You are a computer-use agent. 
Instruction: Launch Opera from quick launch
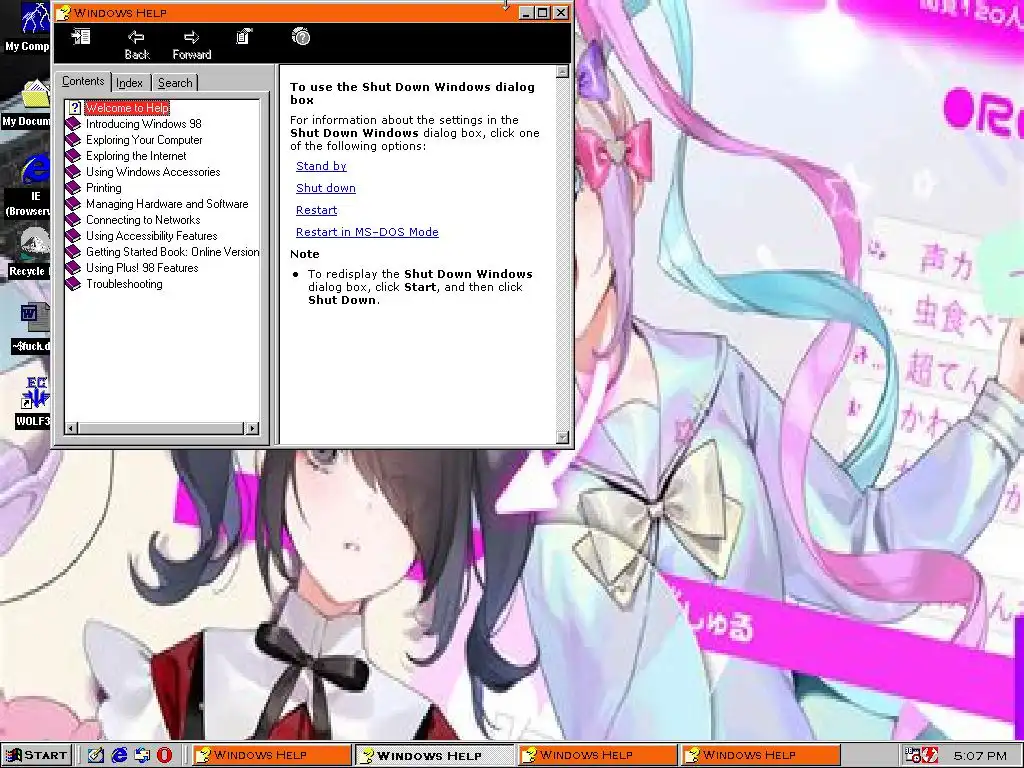pos(165,755)
